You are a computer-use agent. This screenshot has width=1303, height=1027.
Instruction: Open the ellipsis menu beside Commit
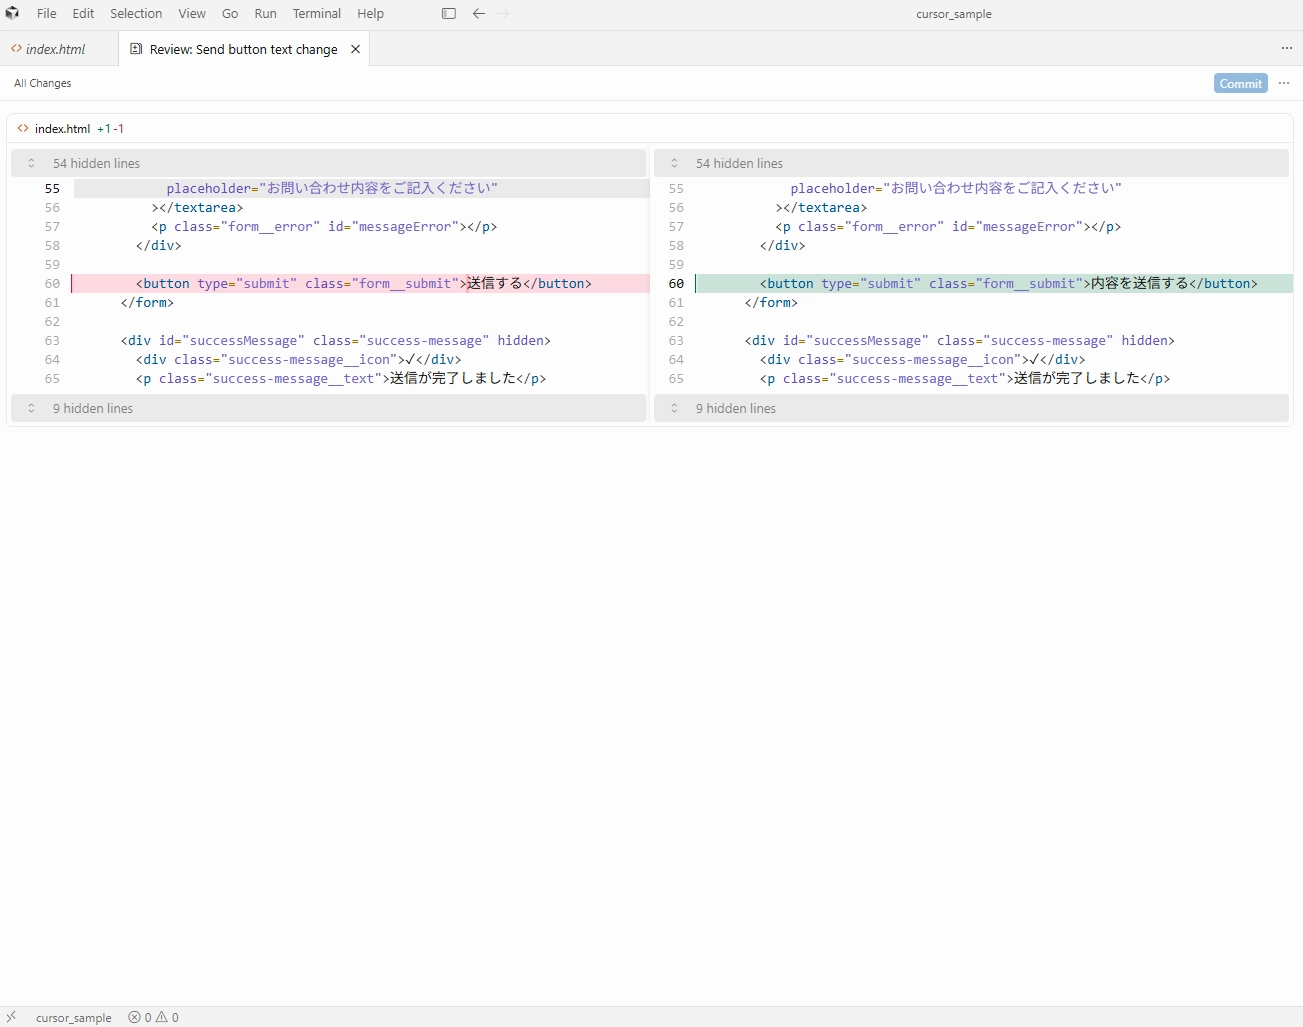click(1284, 83)
